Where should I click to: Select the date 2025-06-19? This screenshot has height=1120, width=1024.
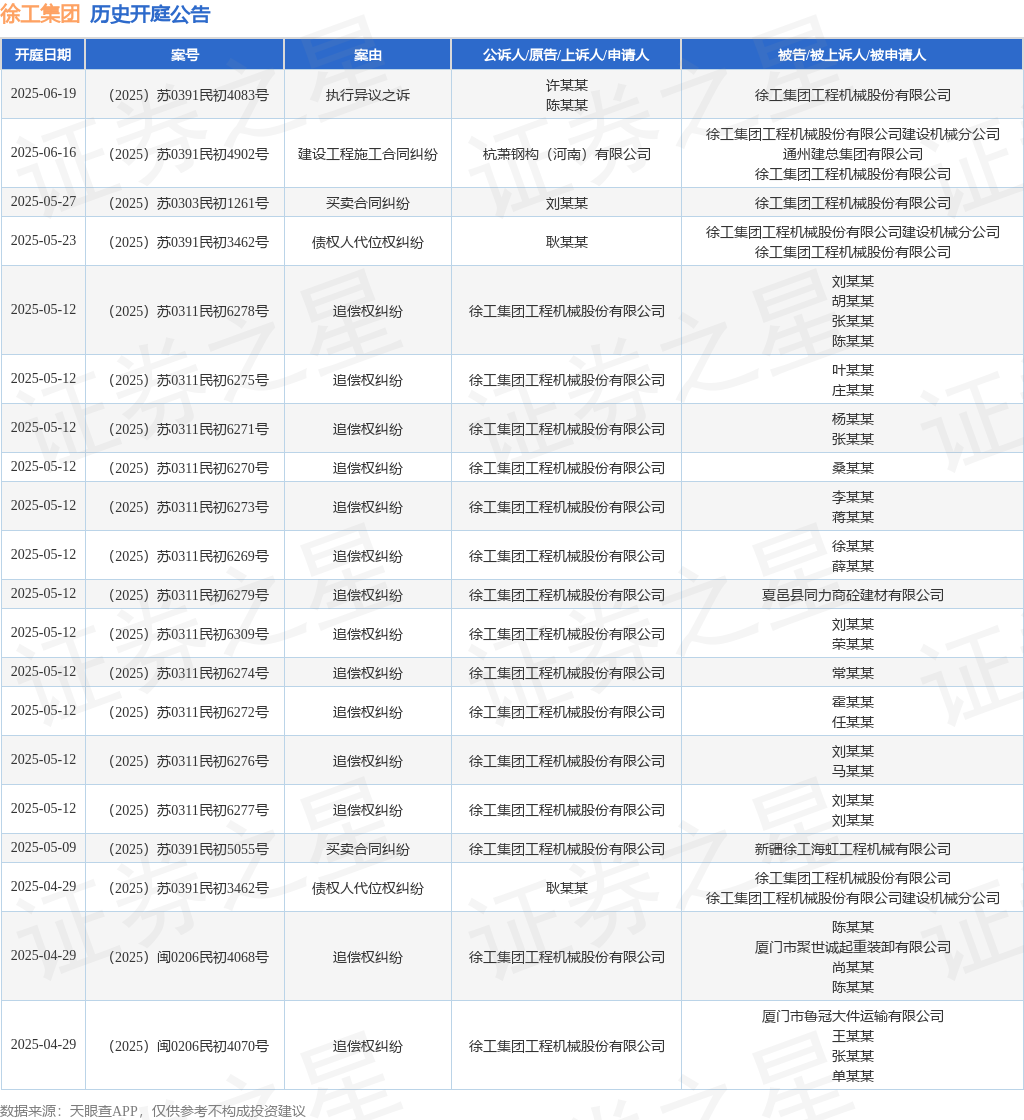tap(44, 94)
